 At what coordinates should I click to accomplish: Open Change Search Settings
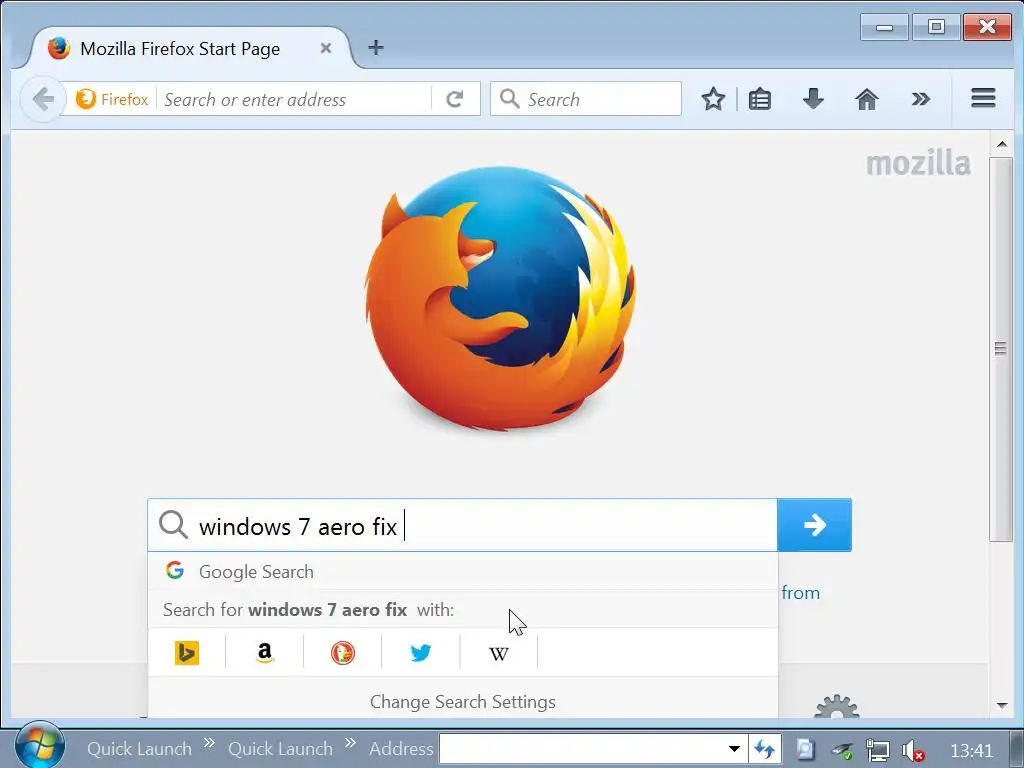[463, 702]
